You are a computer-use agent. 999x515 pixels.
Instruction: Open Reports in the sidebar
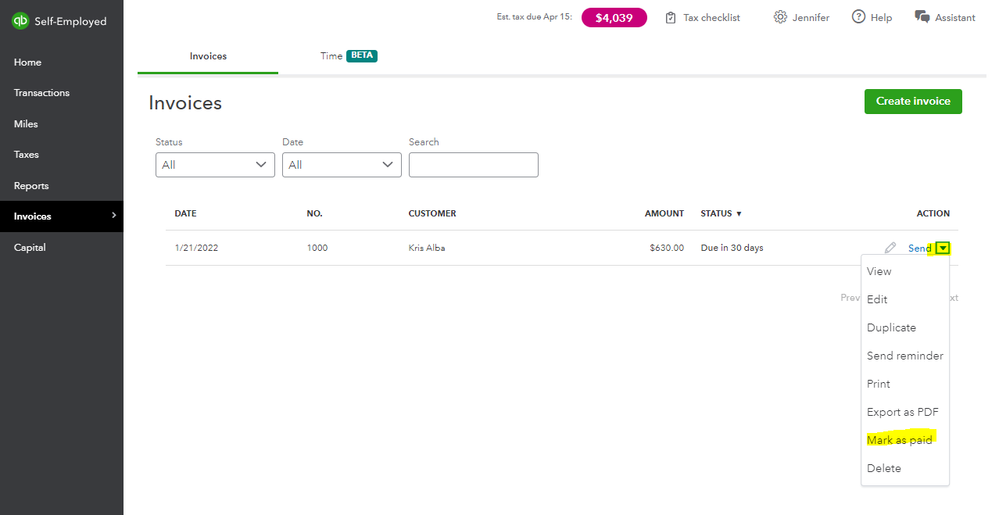click(31, 185)
